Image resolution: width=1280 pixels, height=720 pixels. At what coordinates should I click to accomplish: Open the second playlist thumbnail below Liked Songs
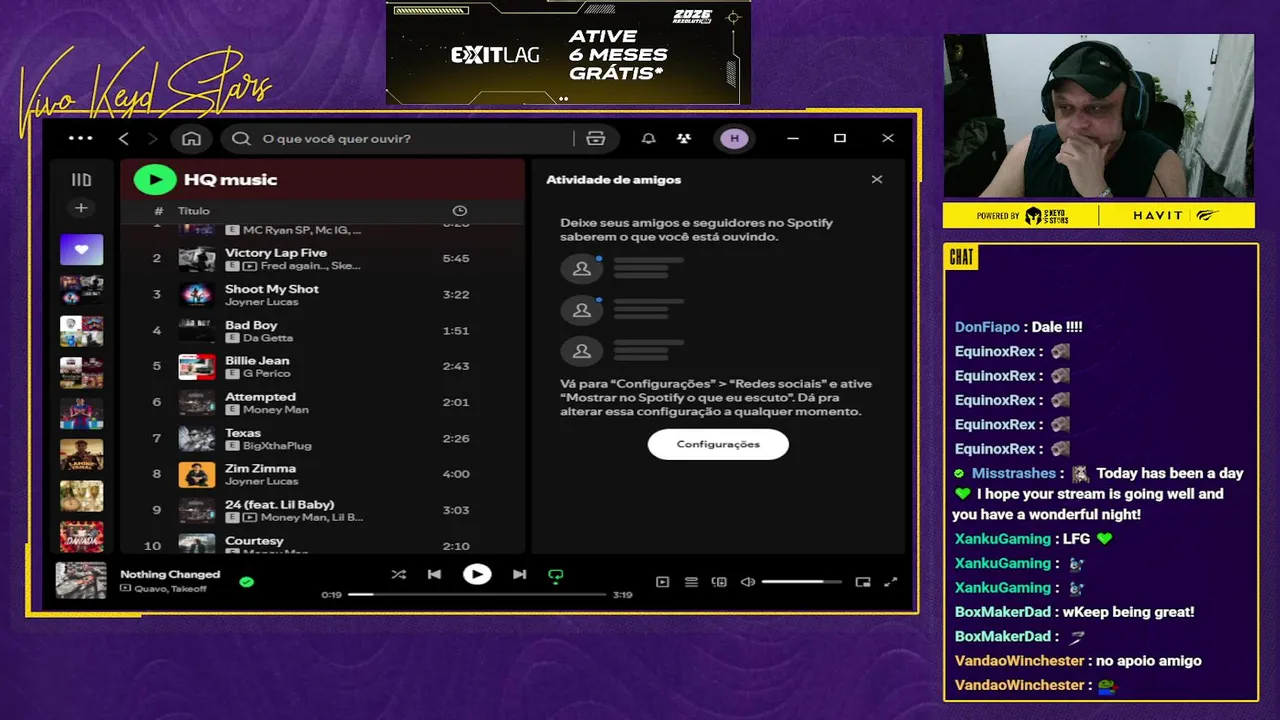click(81, 331)
